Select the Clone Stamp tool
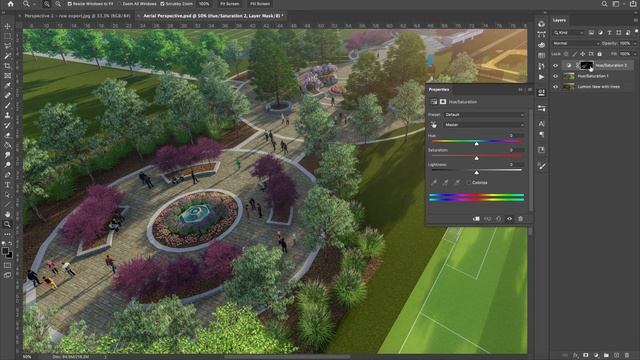The height and width of the screenshot is (360, 640). (7, 115)
